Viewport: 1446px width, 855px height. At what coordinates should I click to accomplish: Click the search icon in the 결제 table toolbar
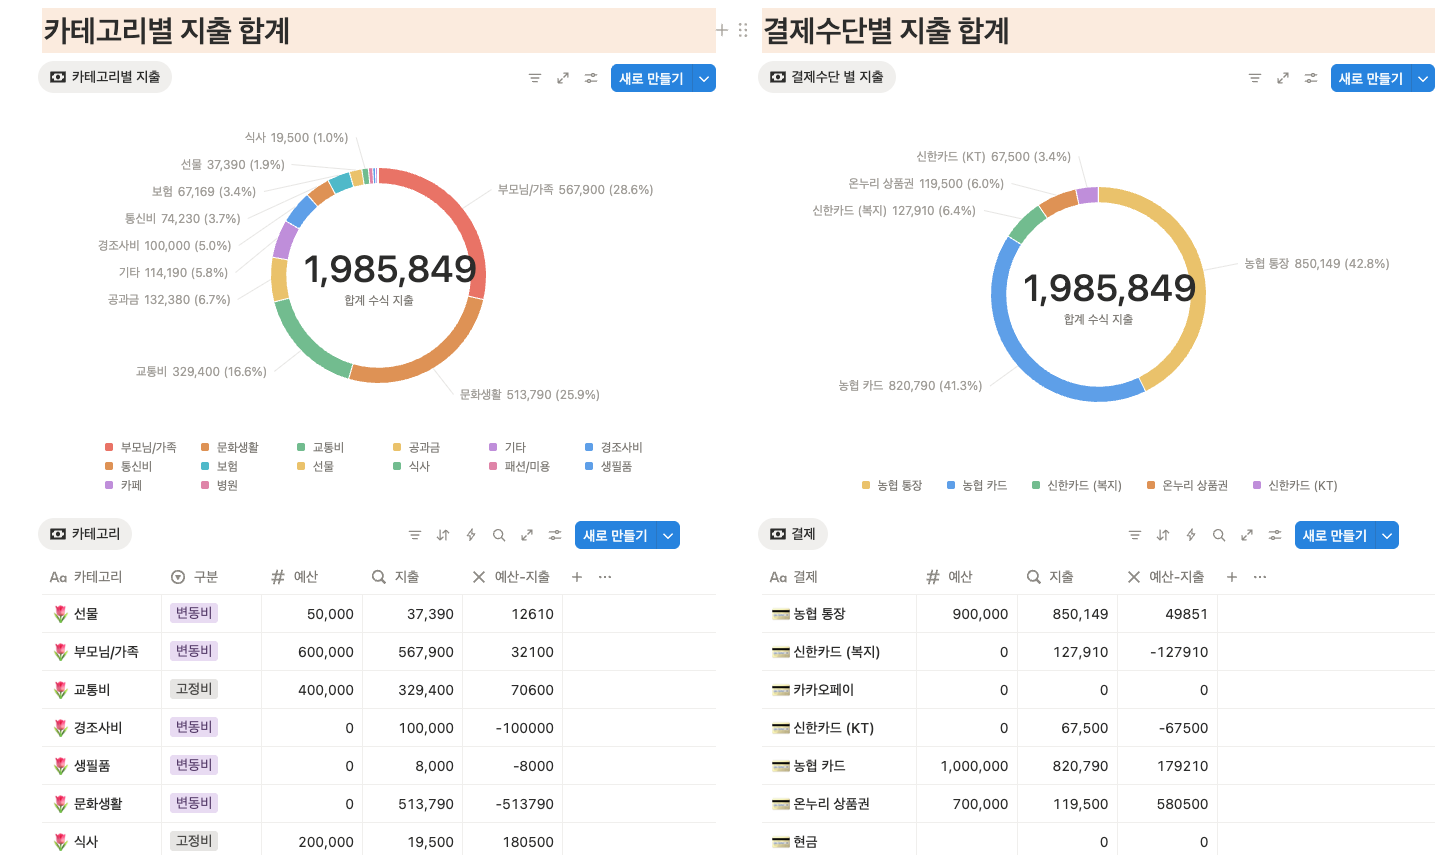1218,535
